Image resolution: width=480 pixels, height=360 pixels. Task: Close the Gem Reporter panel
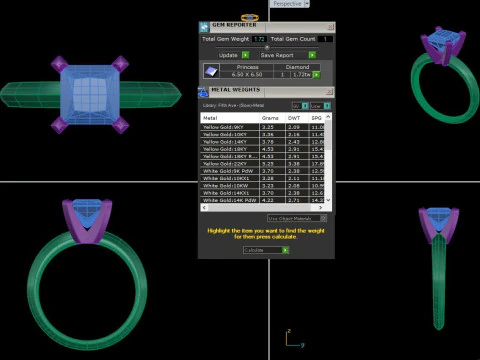[330, 27]
